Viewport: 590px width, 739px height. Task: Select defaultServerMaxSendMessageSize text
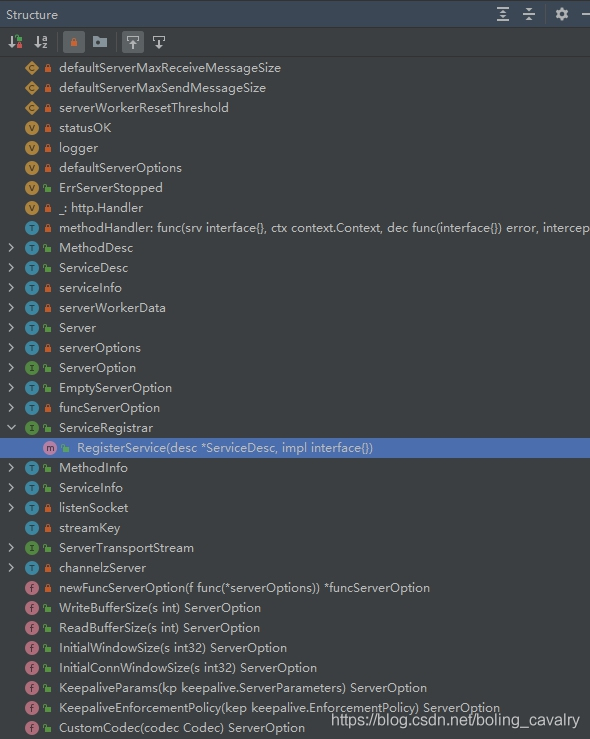pos(162,88)
